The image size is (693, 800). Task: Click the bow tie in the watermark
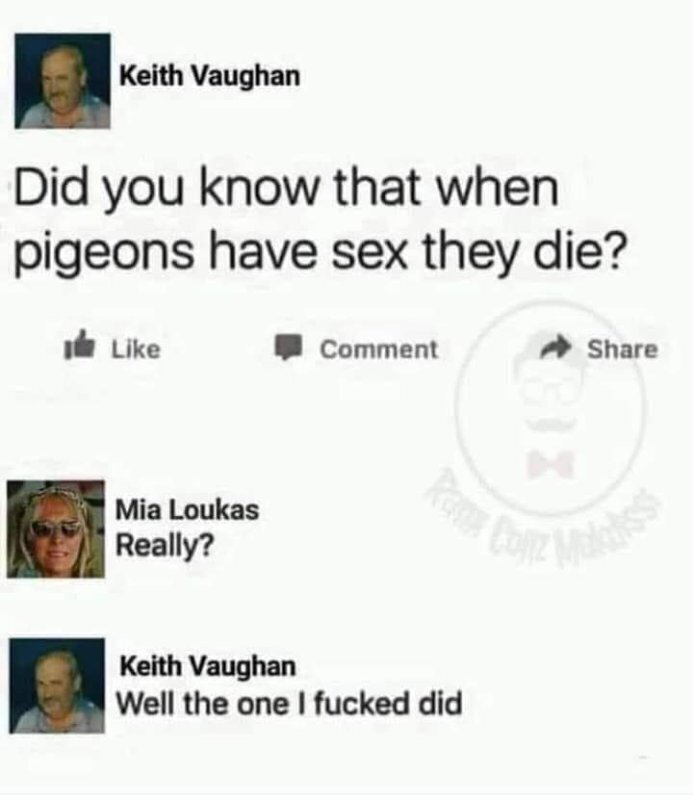pos(552,464)
